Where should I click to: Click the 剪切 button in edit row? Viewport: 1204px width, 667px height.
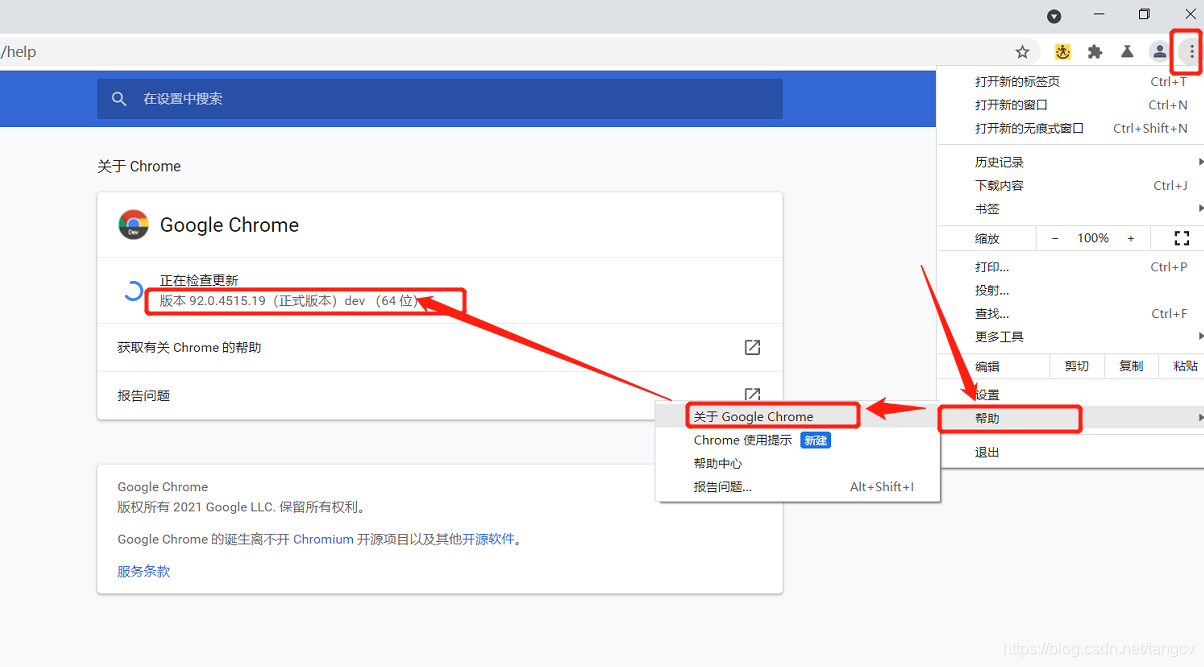point(1077,366)
